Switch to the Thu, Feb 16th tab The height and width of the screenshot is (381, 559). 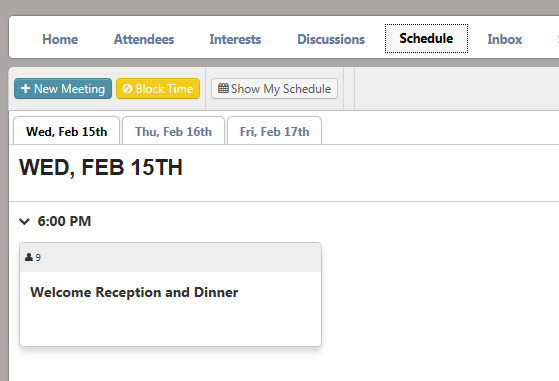(x=173, y=131)
